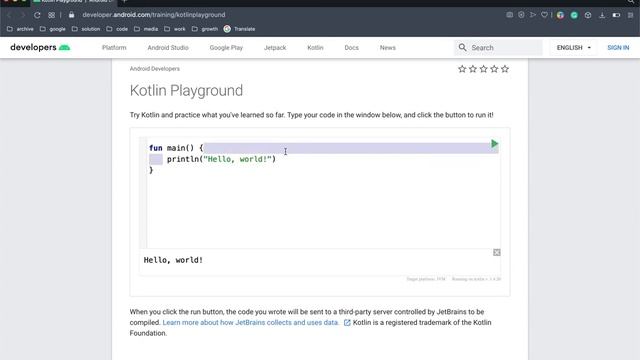
Task: Rate page with the fourth star
Action: [494, 69]
